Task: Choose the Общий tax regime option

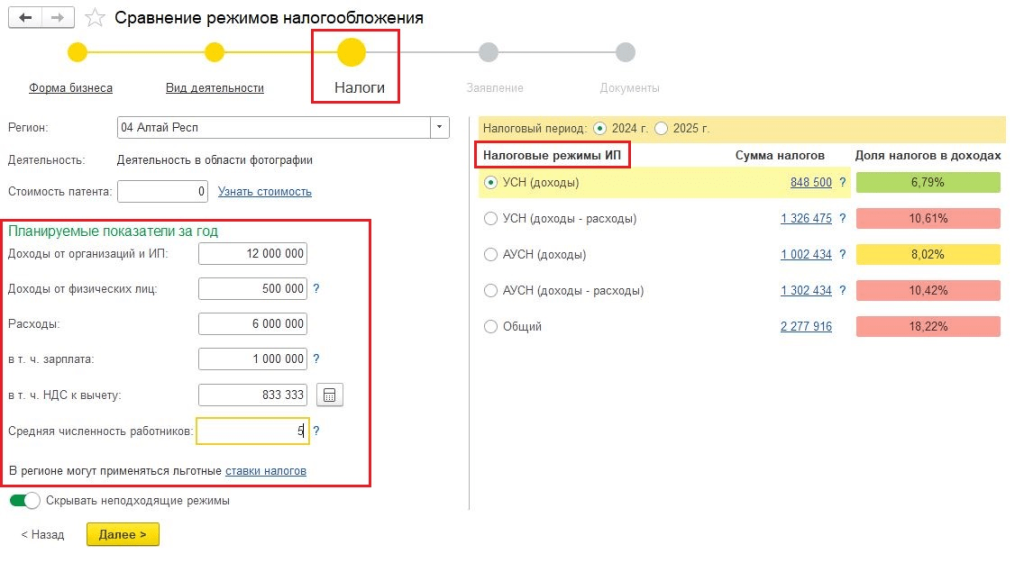Action: point(490,327)
